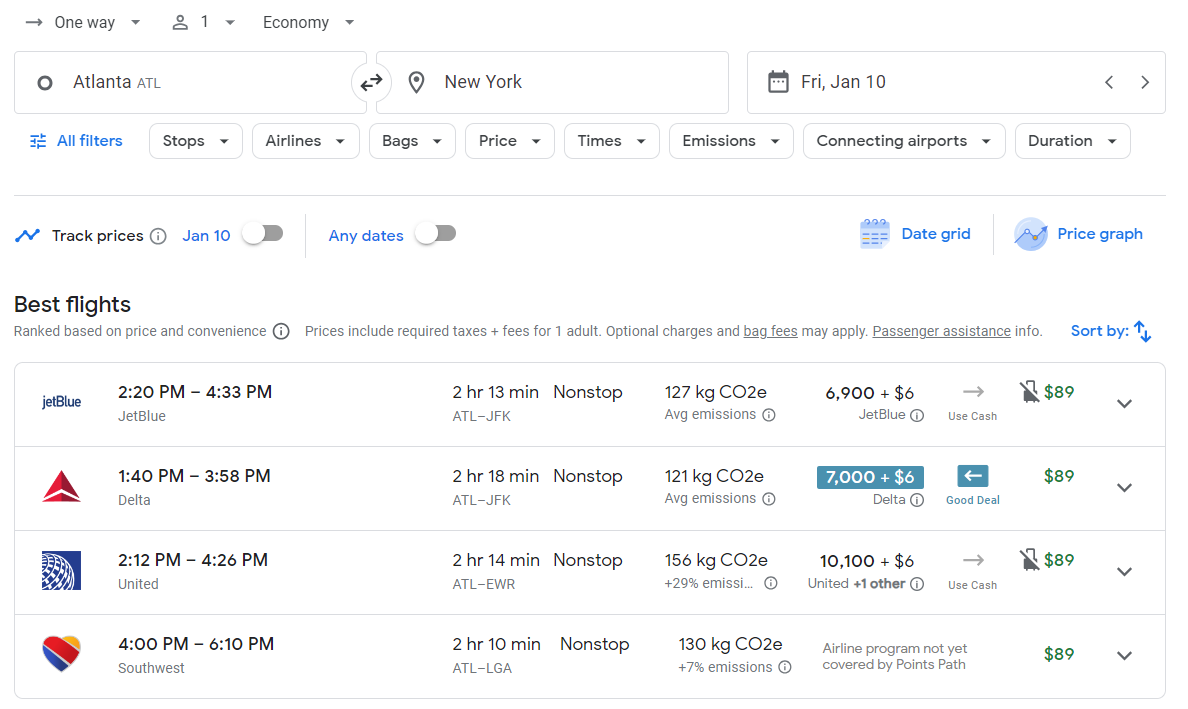This screenshot has width=1188, height=709.
Task: Open the Date grid view
Action: [915, 233]
